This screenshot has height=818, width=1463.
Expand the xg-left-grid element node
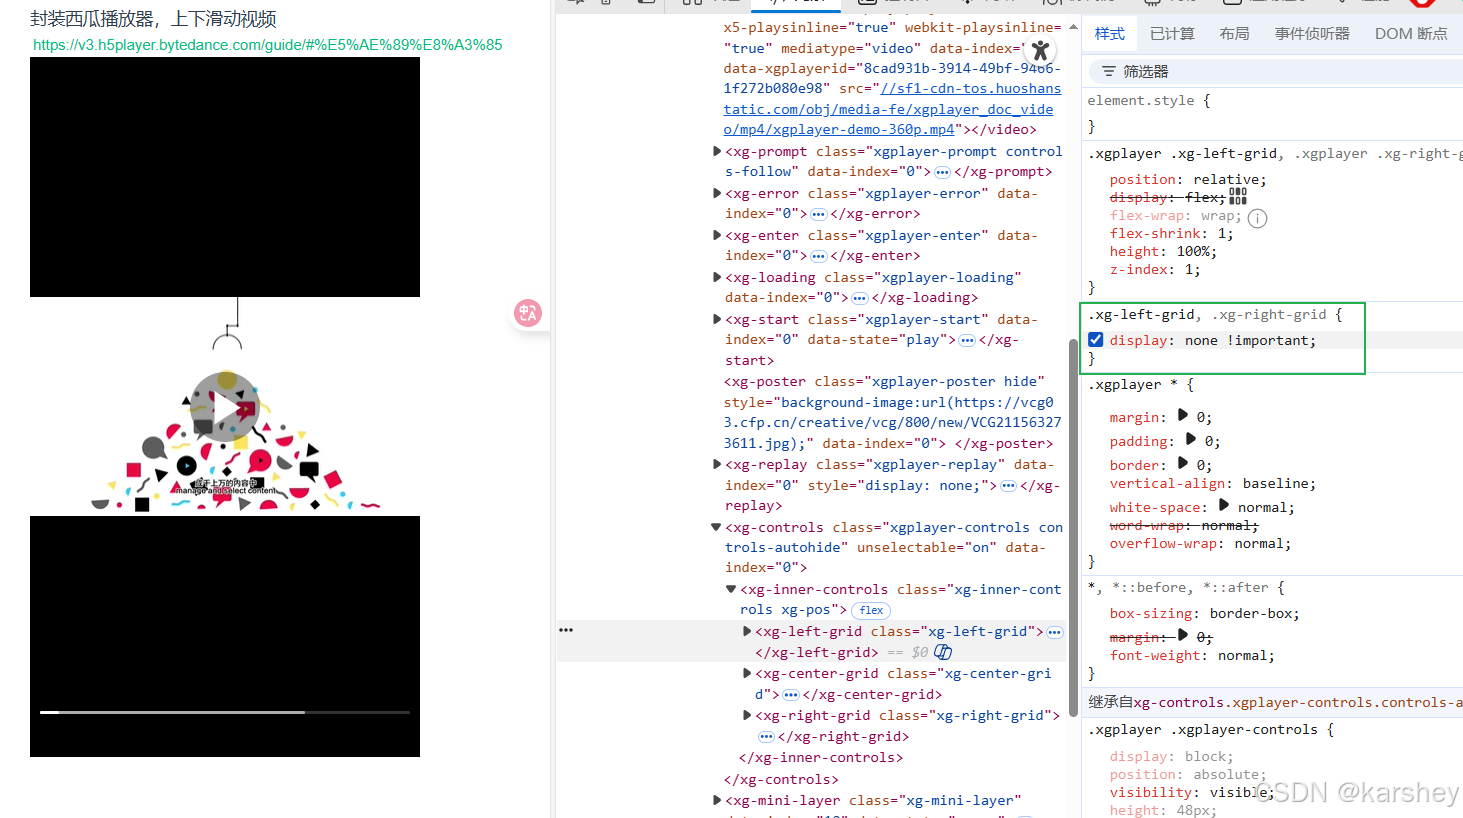[x=747, y=631]
